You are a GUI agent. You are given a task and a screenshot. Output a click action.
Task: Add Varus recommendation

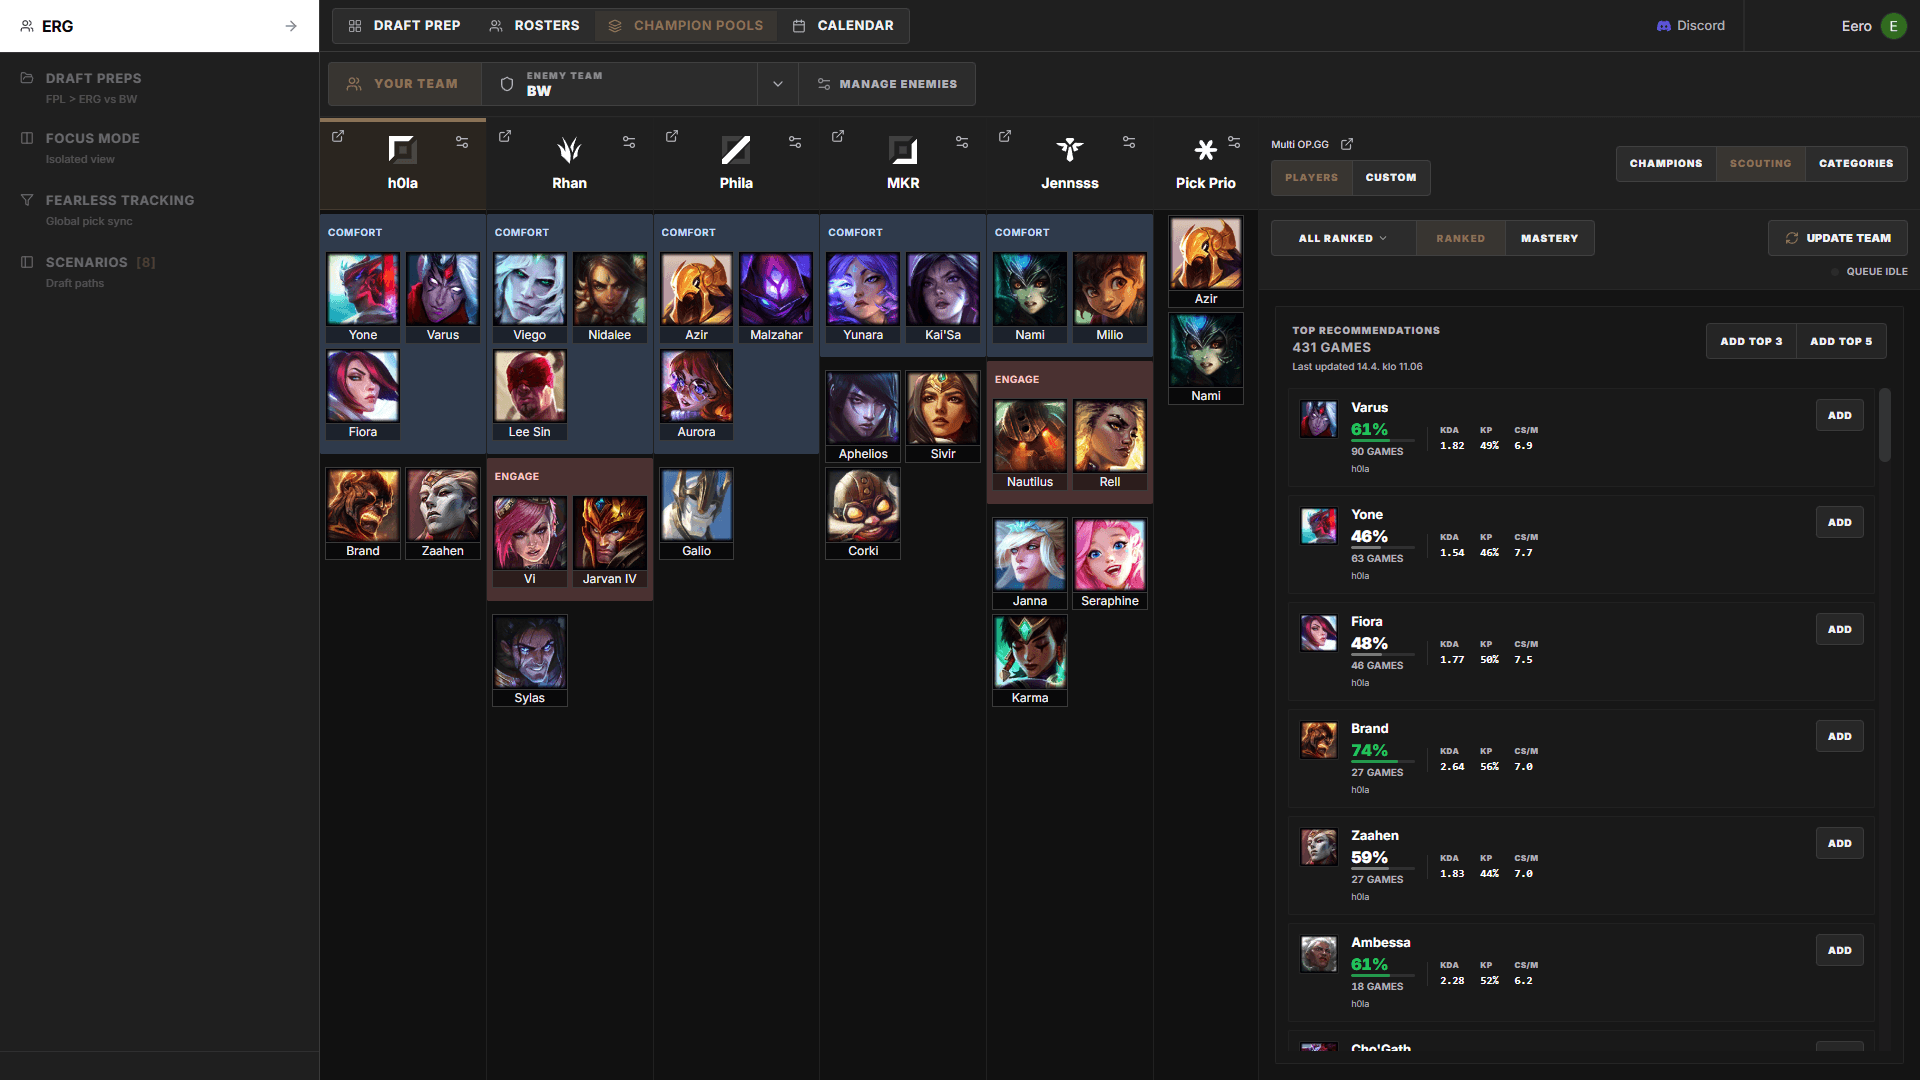pyautogui.click(x=1839, y=415)
